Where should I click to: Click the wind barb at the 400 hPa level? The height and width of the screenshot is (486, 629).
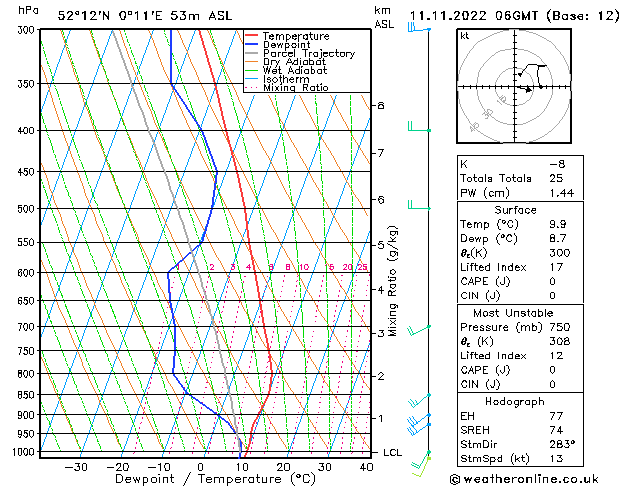click(x=419, y=127)
